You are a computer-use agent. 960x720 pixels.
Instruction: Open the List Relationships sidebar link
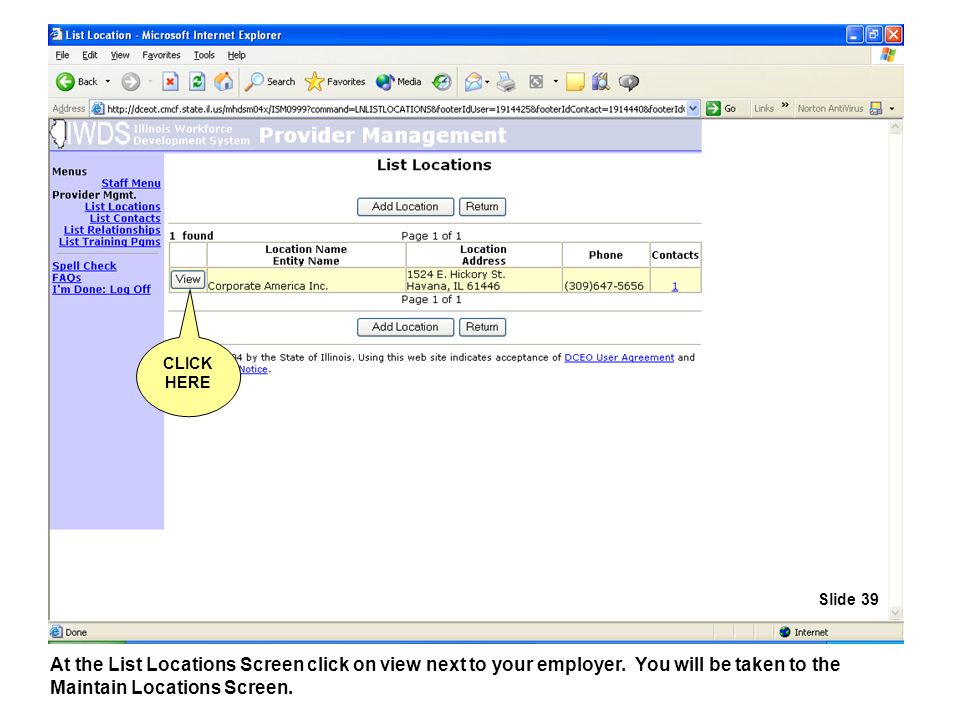(112, 230)
